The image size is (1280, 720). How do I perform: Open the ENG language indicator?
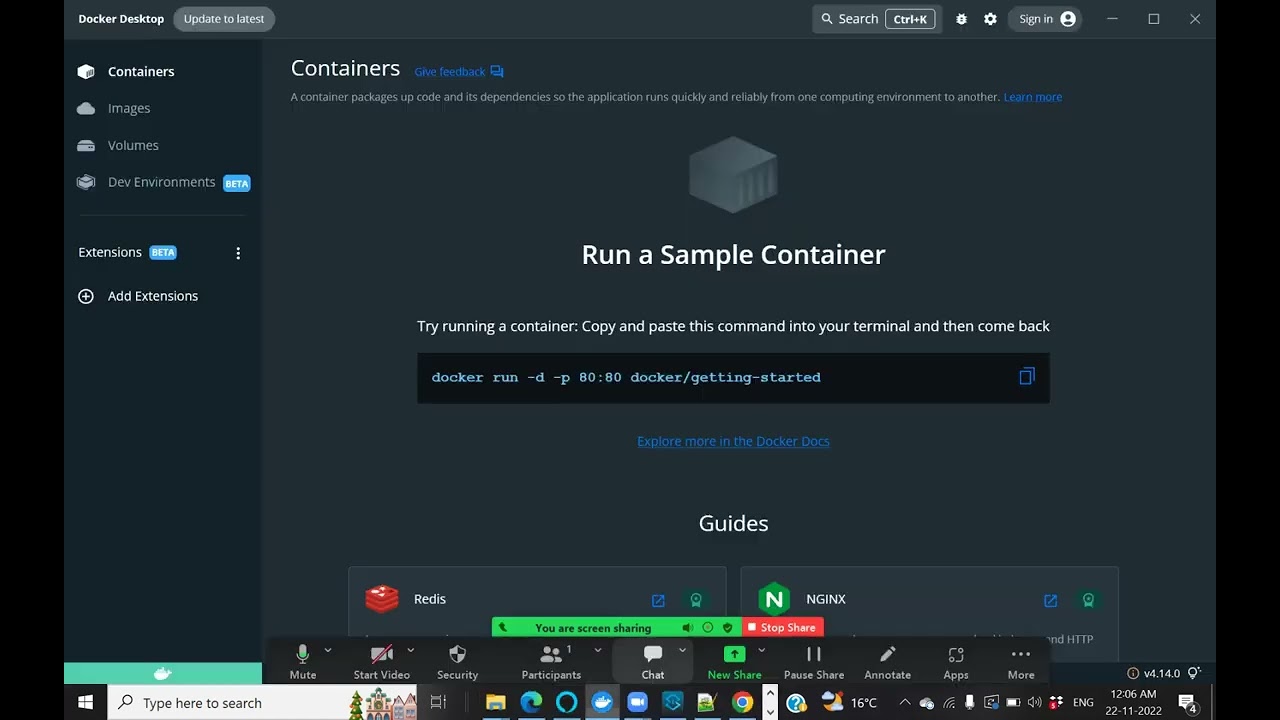[1083, 703]
